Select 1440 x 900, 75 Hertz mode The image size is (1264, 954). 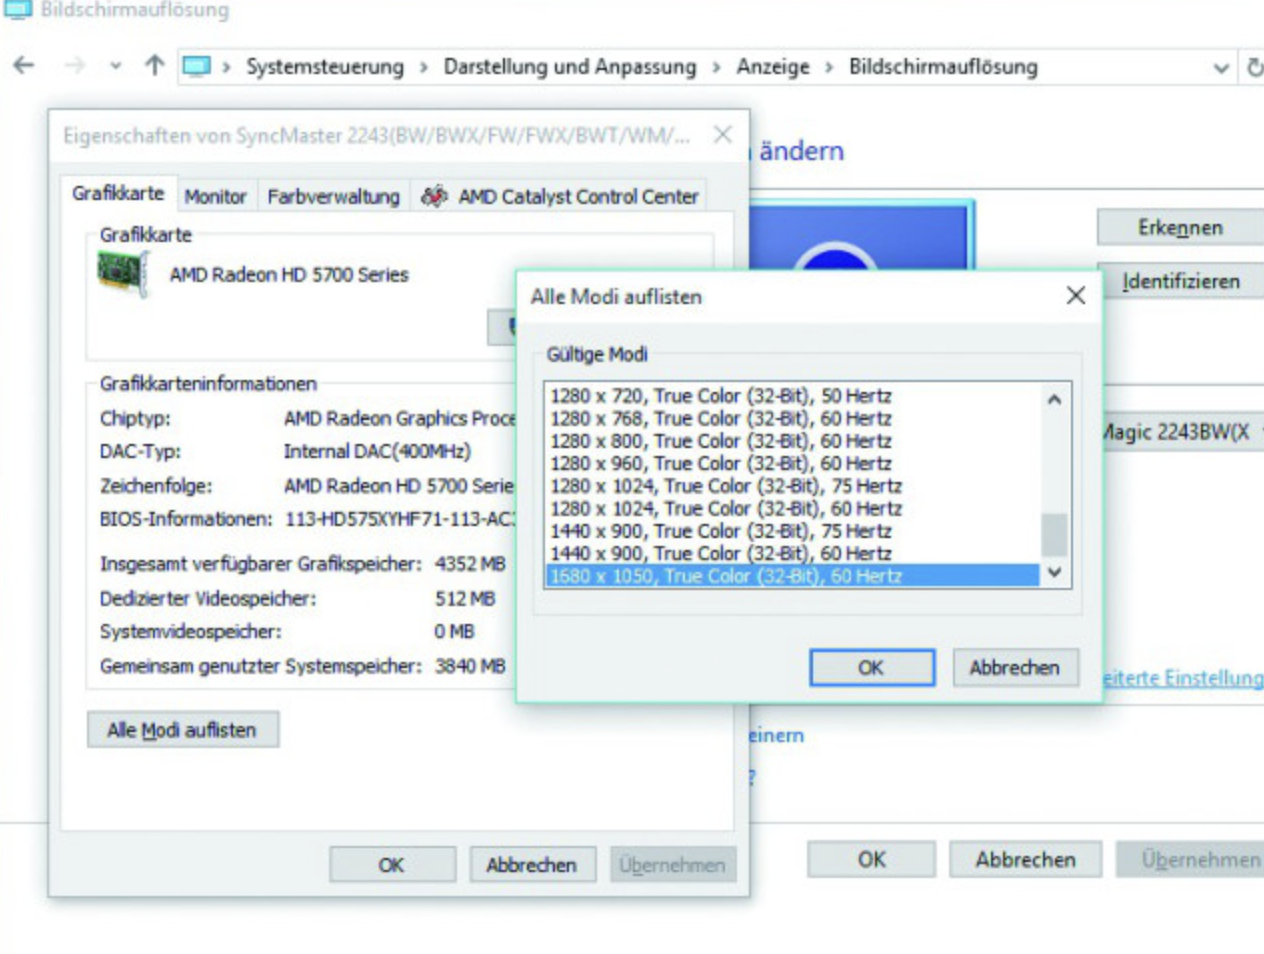pos(791,531)
